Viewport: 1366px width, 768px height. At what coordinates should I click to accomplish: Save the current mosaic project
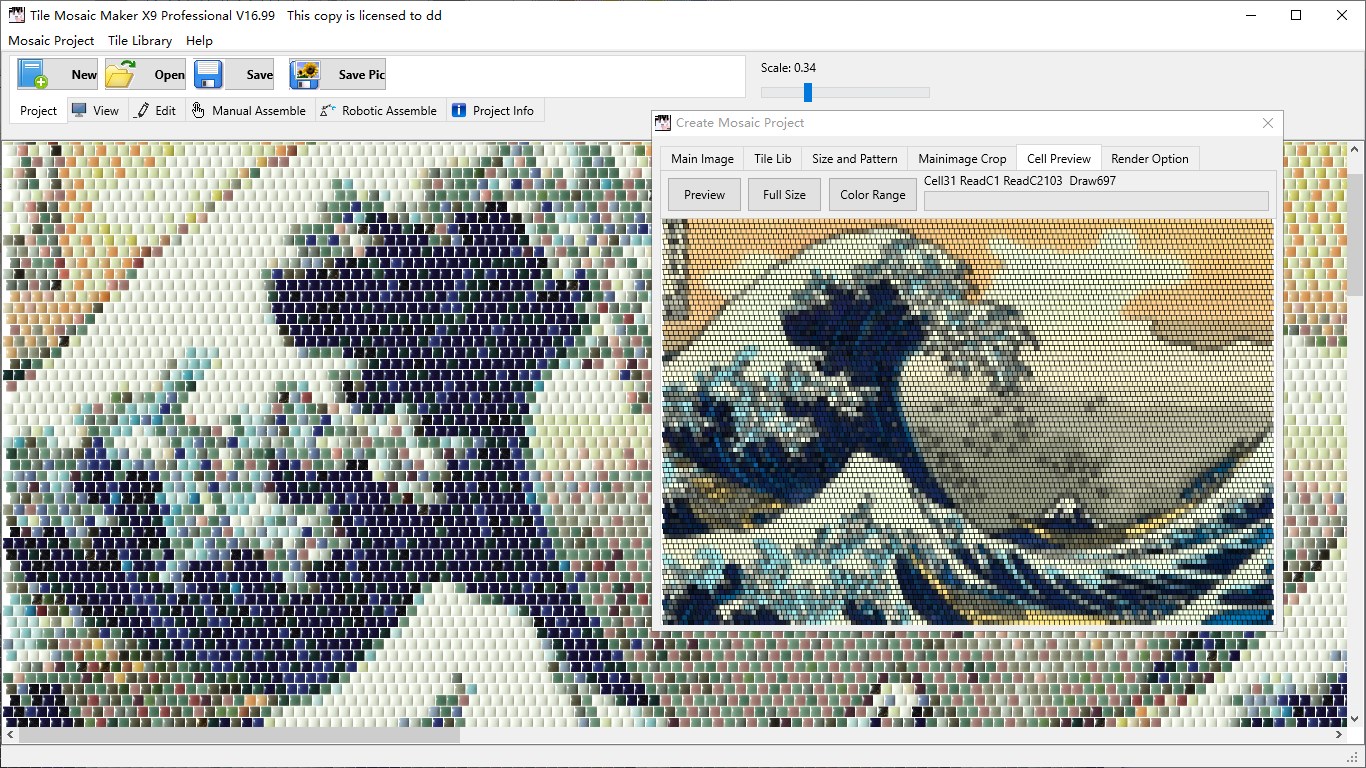(232, 74)
